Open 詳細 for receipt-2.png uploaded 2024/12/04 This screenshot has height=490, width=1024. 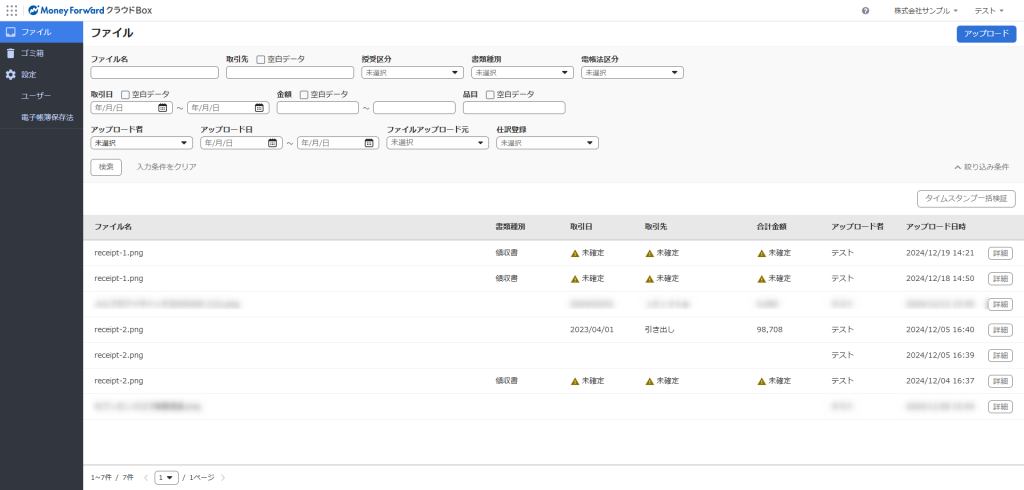(1000, 381)
